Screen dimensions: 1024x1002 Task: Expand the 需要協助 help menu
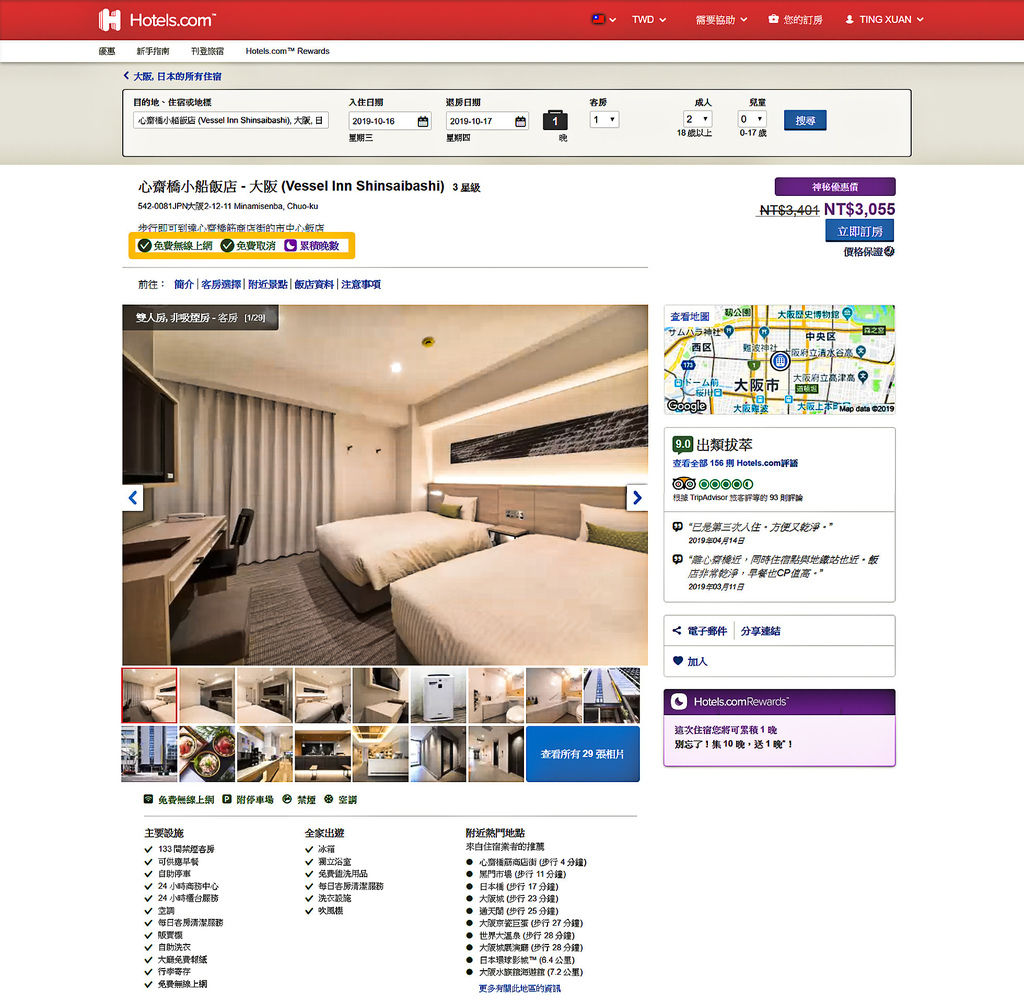(721, 20)
